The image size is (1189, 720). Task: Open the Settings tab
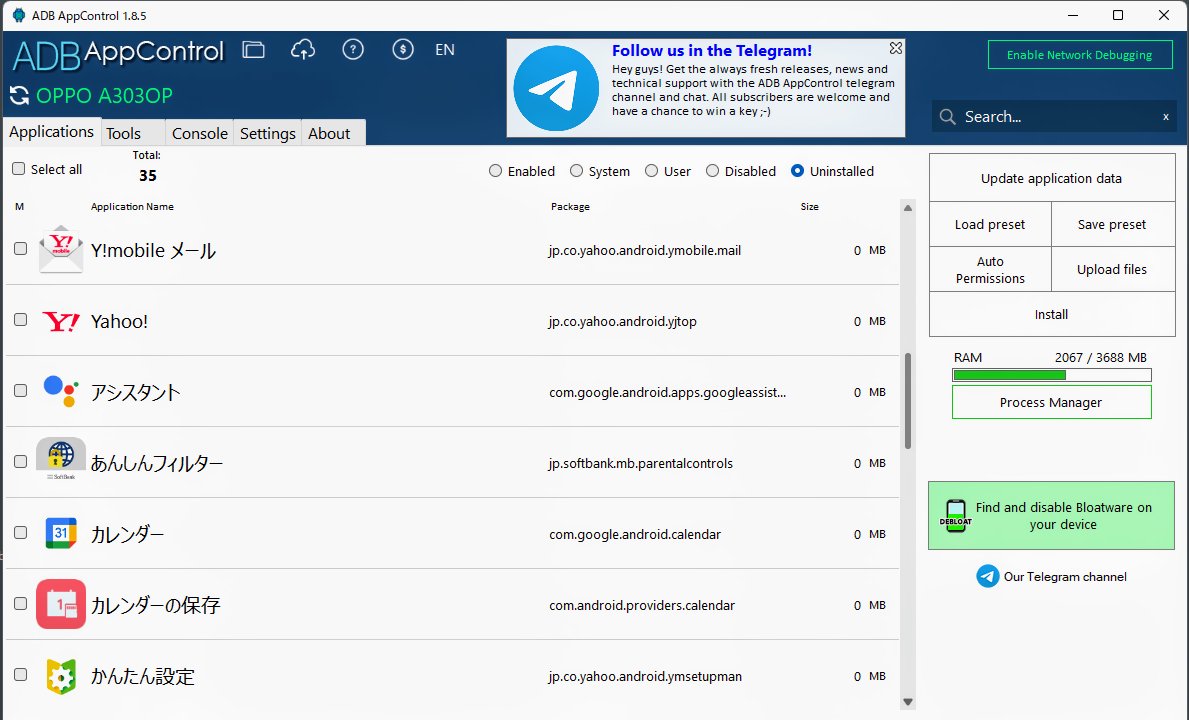(x=268, y=133)
